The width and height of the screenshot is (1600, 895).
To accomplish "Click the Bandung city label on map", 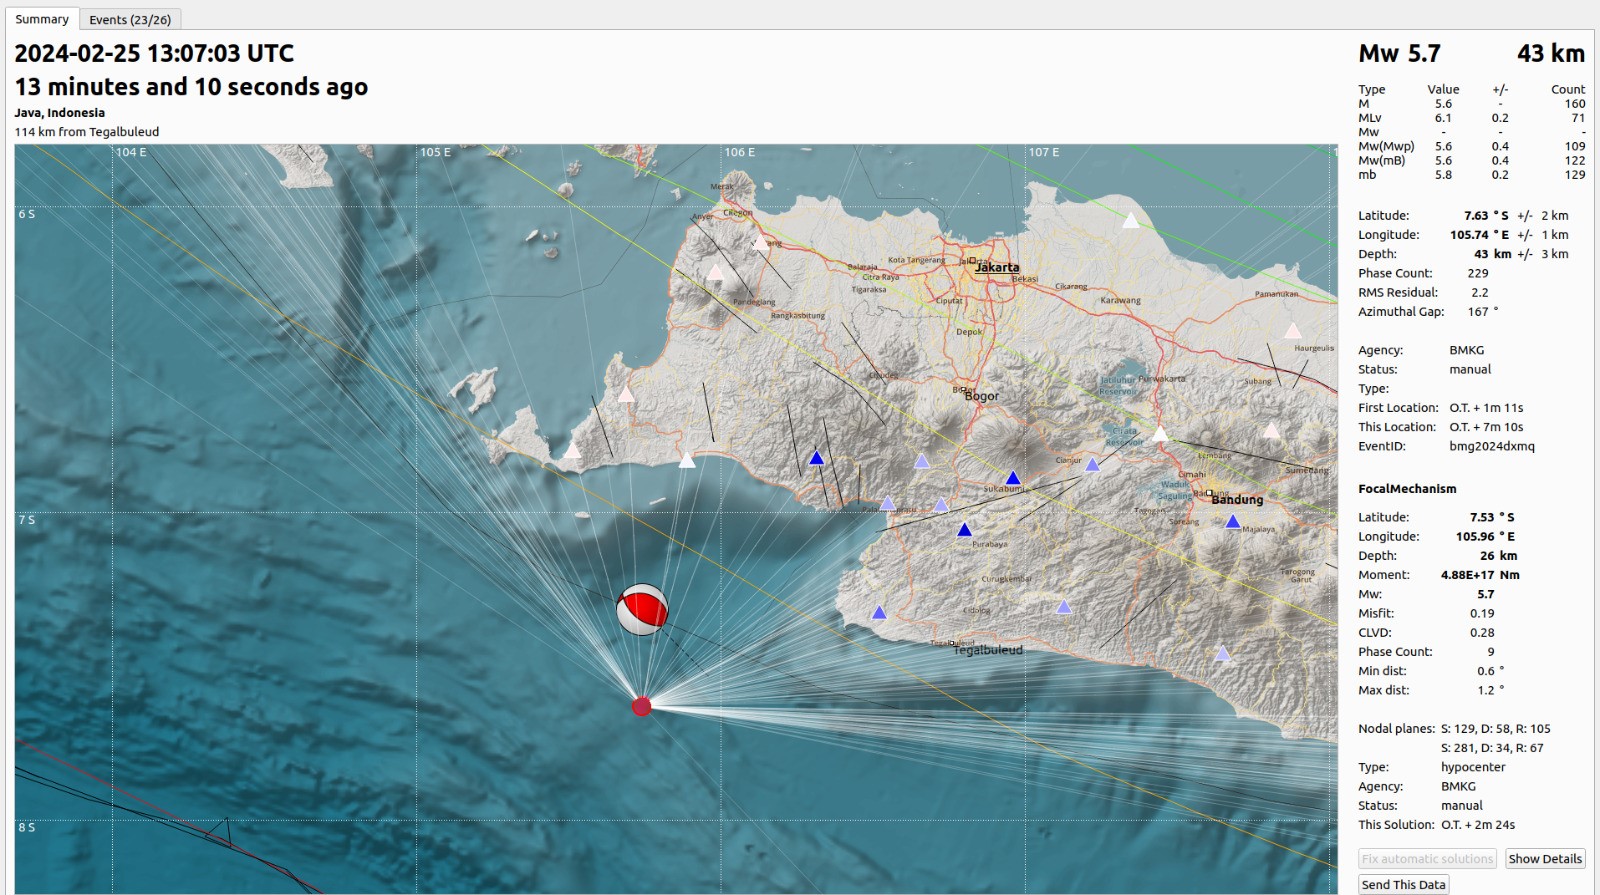I will pyautogui.click(x=1237, y=500).
